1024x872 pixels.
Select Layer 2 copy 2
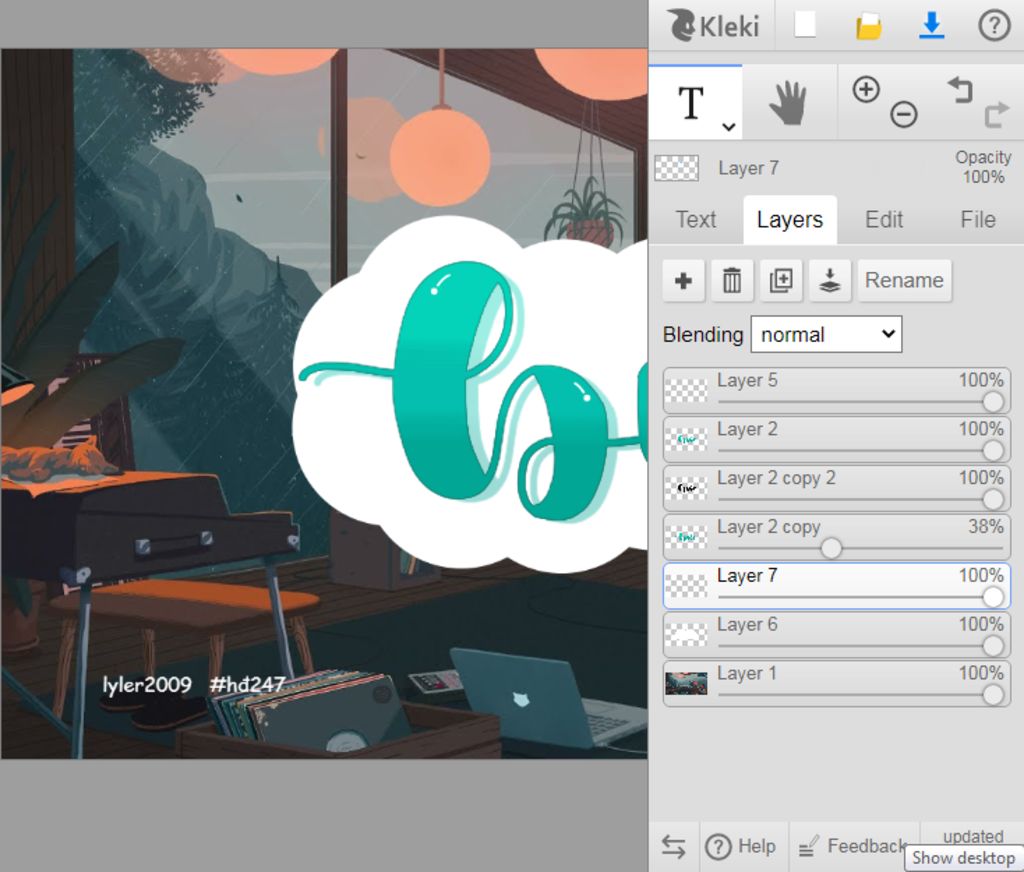pos(837,488)
